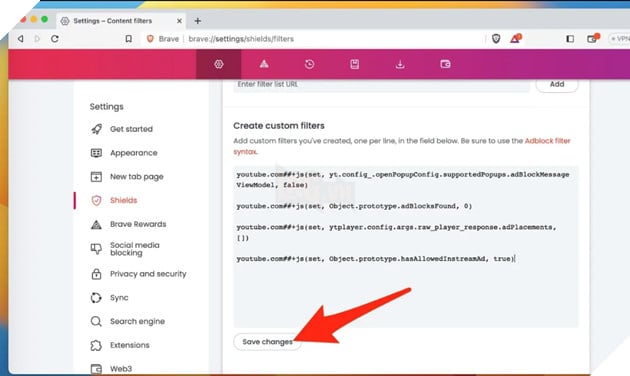Open Web3 settings section
Image resolution: width=630 pixels, height=376 pixels.
point(121,368)
